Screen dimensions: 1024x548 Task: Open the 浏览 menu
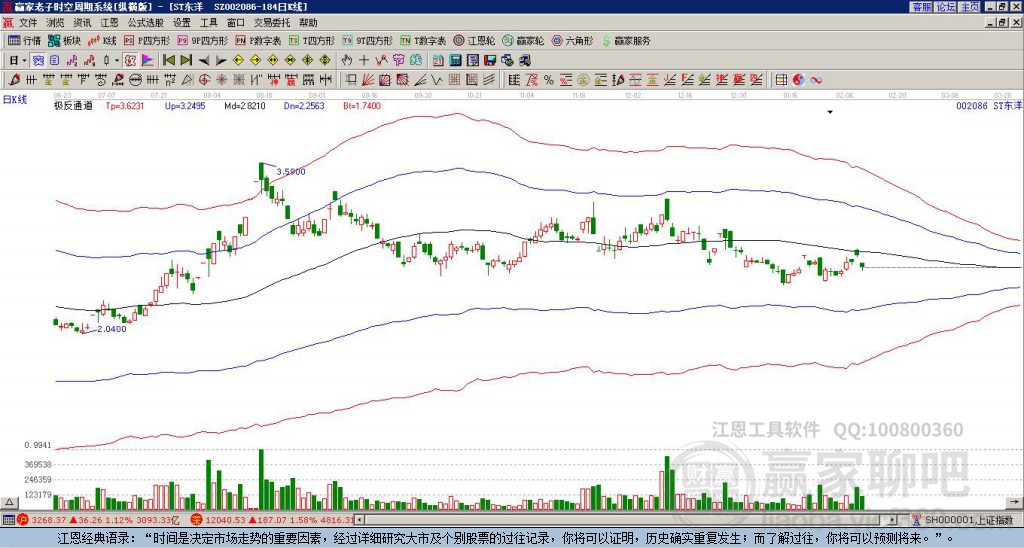(56, 23)
